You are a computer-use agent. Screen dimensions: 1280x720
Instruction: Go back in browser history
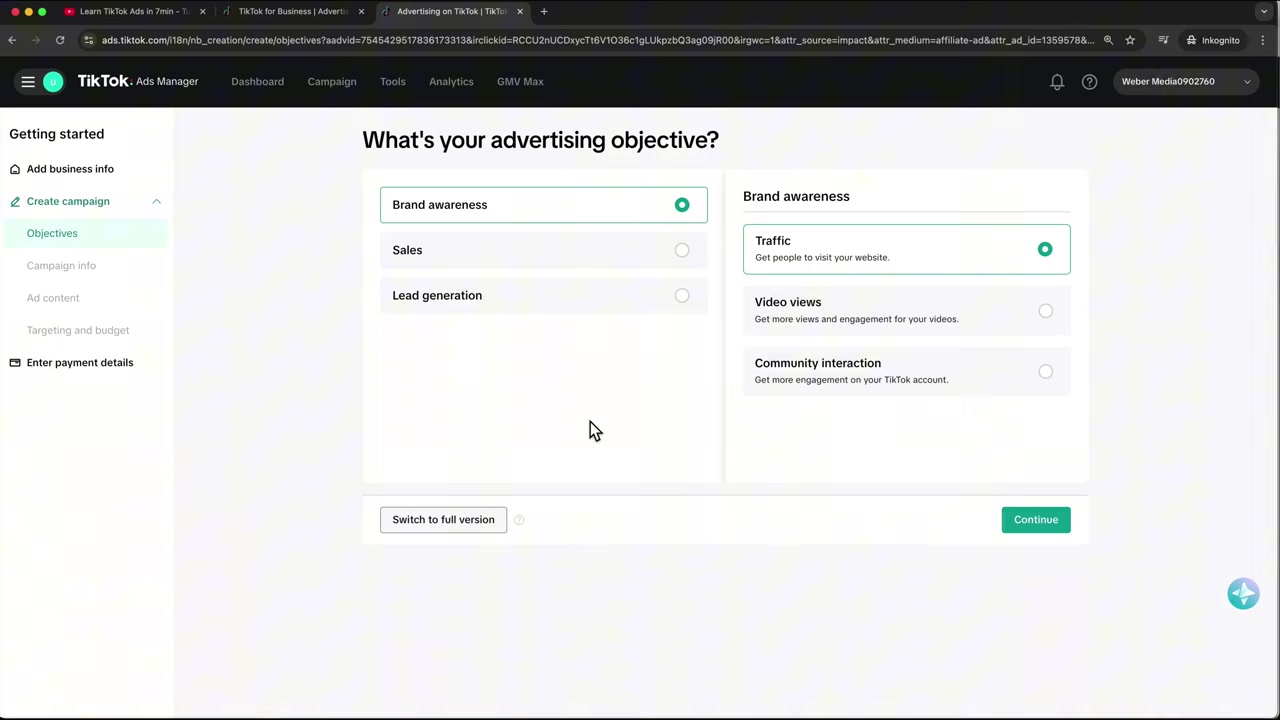[12, 40]
